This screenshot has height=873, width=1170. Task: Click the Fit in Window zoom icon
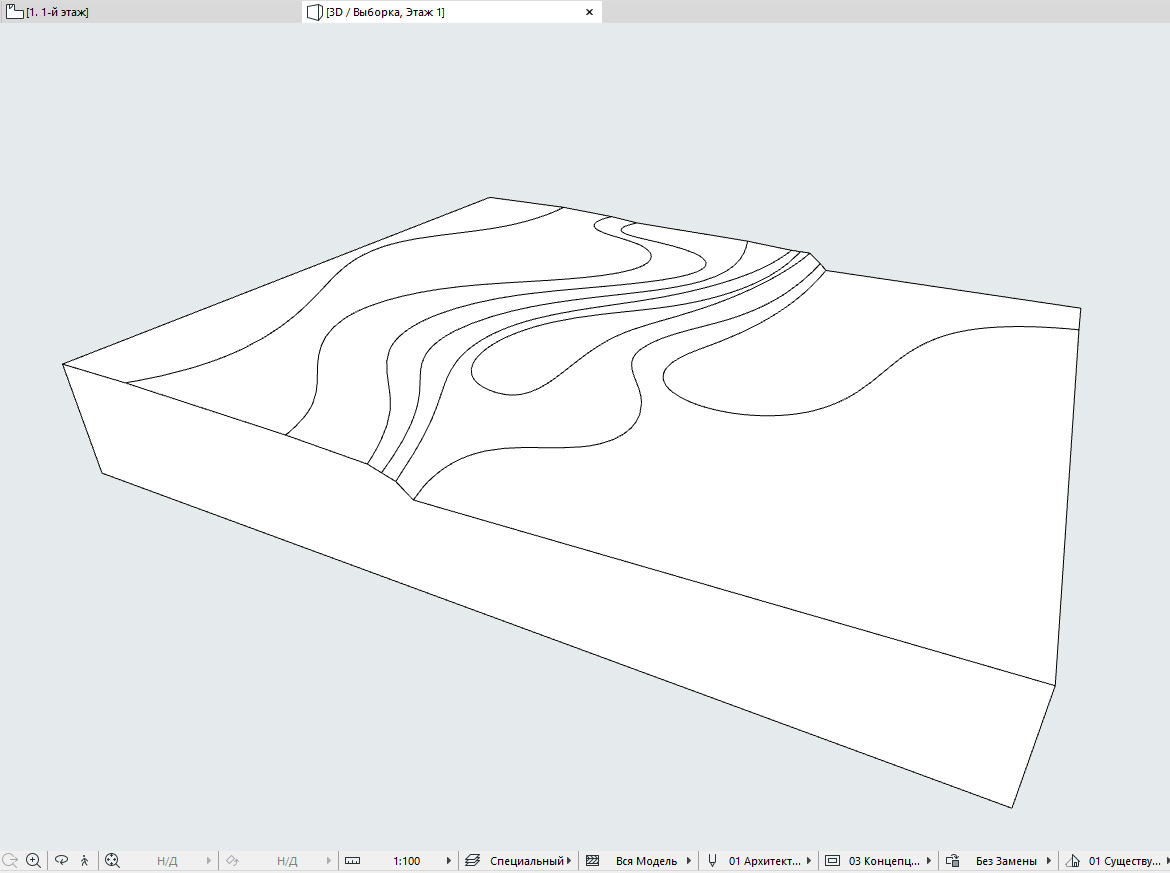(112, 860)
